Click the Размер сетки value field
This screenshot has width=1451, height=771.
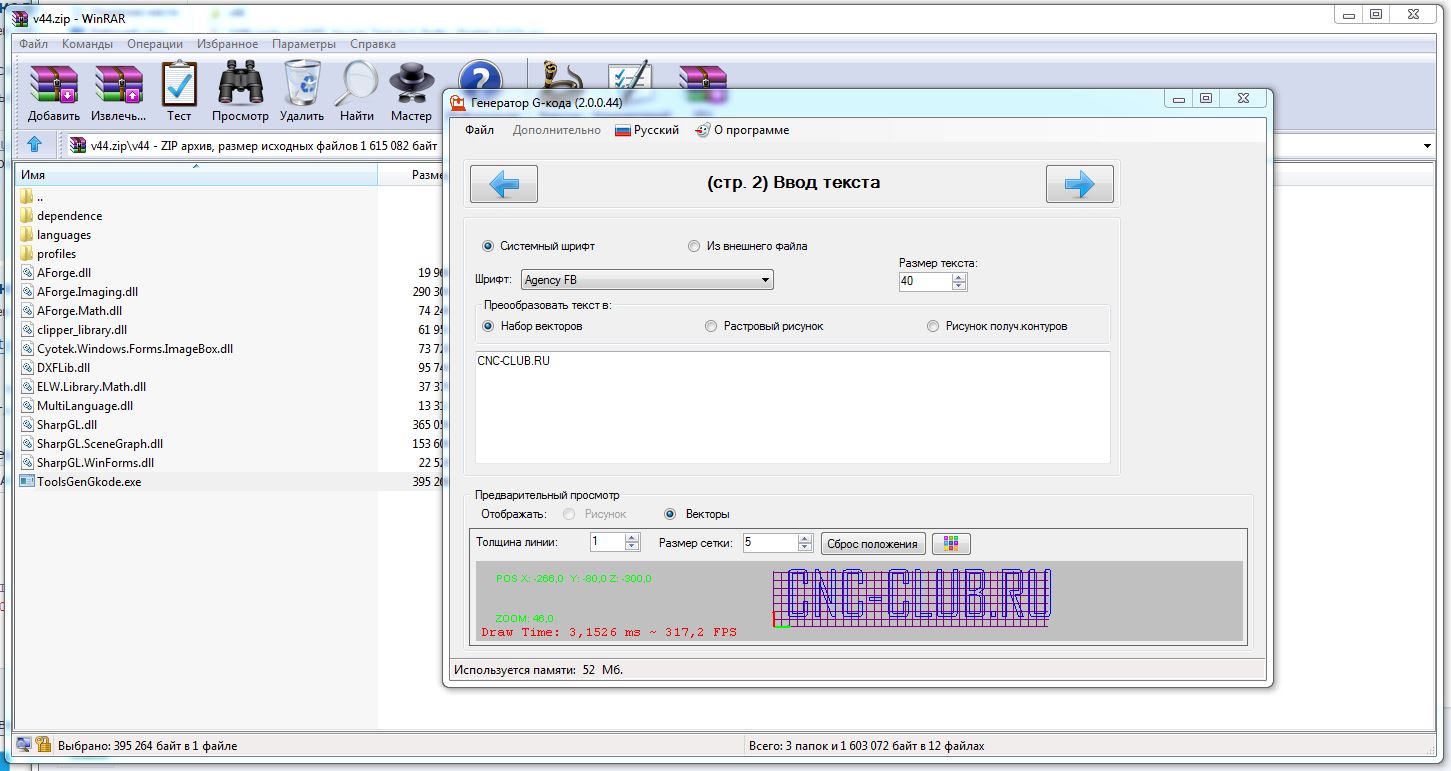771,543
